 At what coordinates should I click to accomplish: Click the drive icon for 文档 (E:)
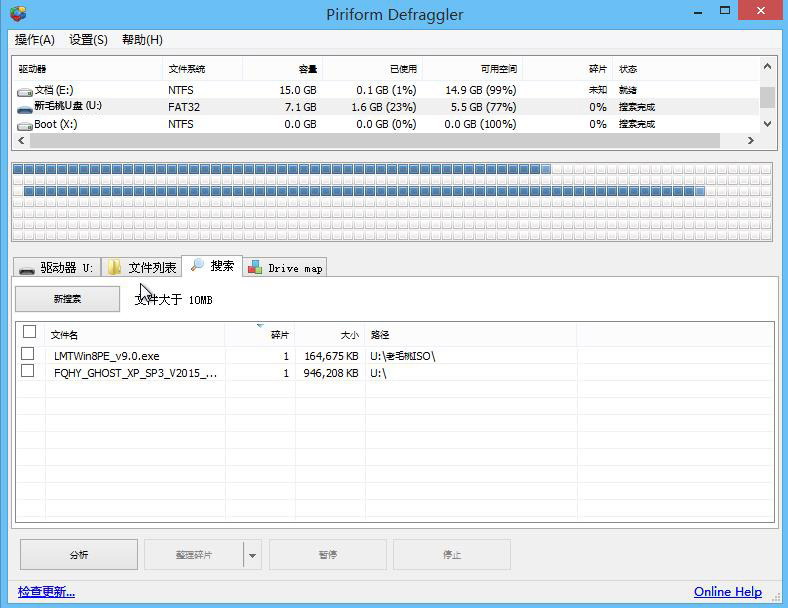[25, 92]
